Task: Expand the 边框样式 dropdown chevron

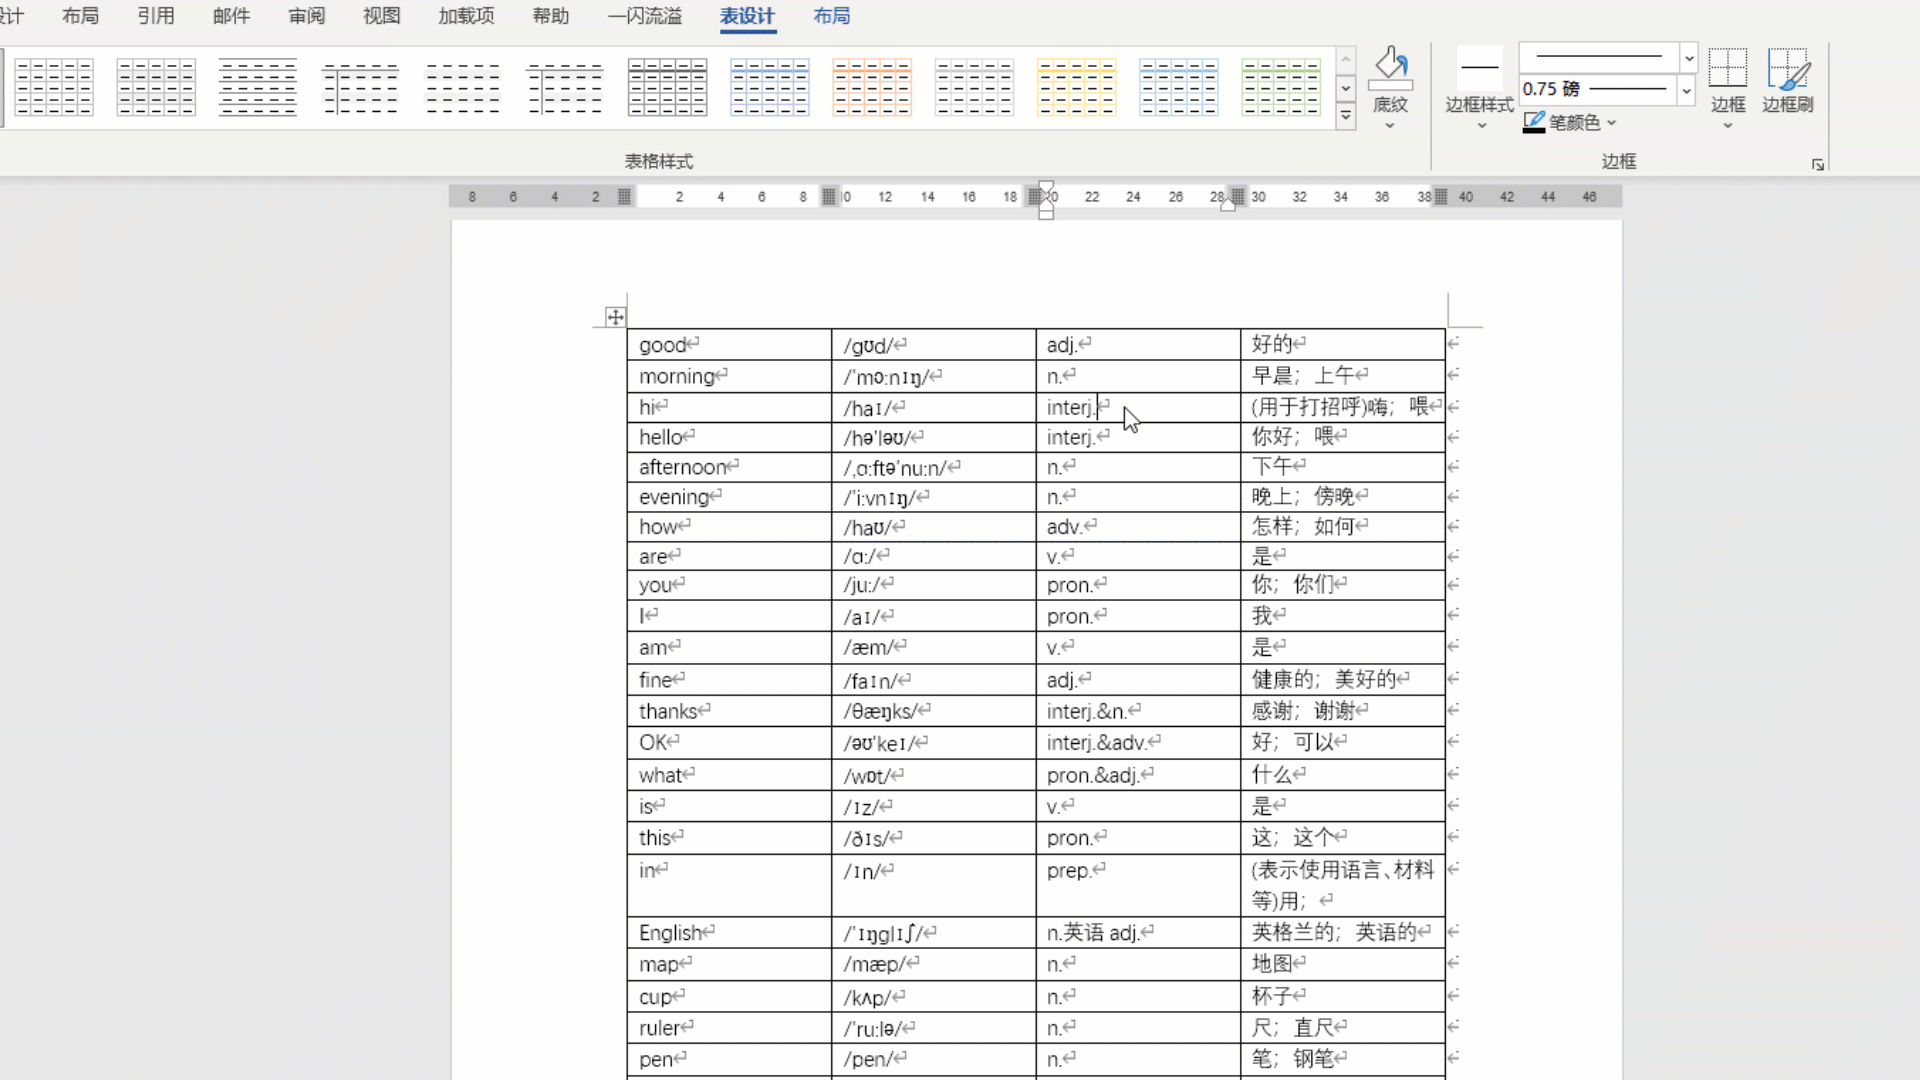Action: [1481, 126]
